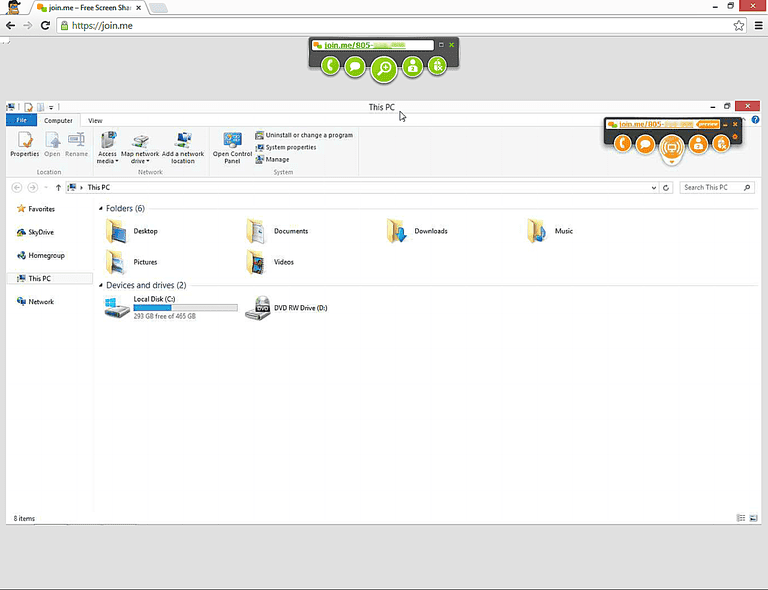
Task: Open the Desktop folder icon
Action: point(117,231)
